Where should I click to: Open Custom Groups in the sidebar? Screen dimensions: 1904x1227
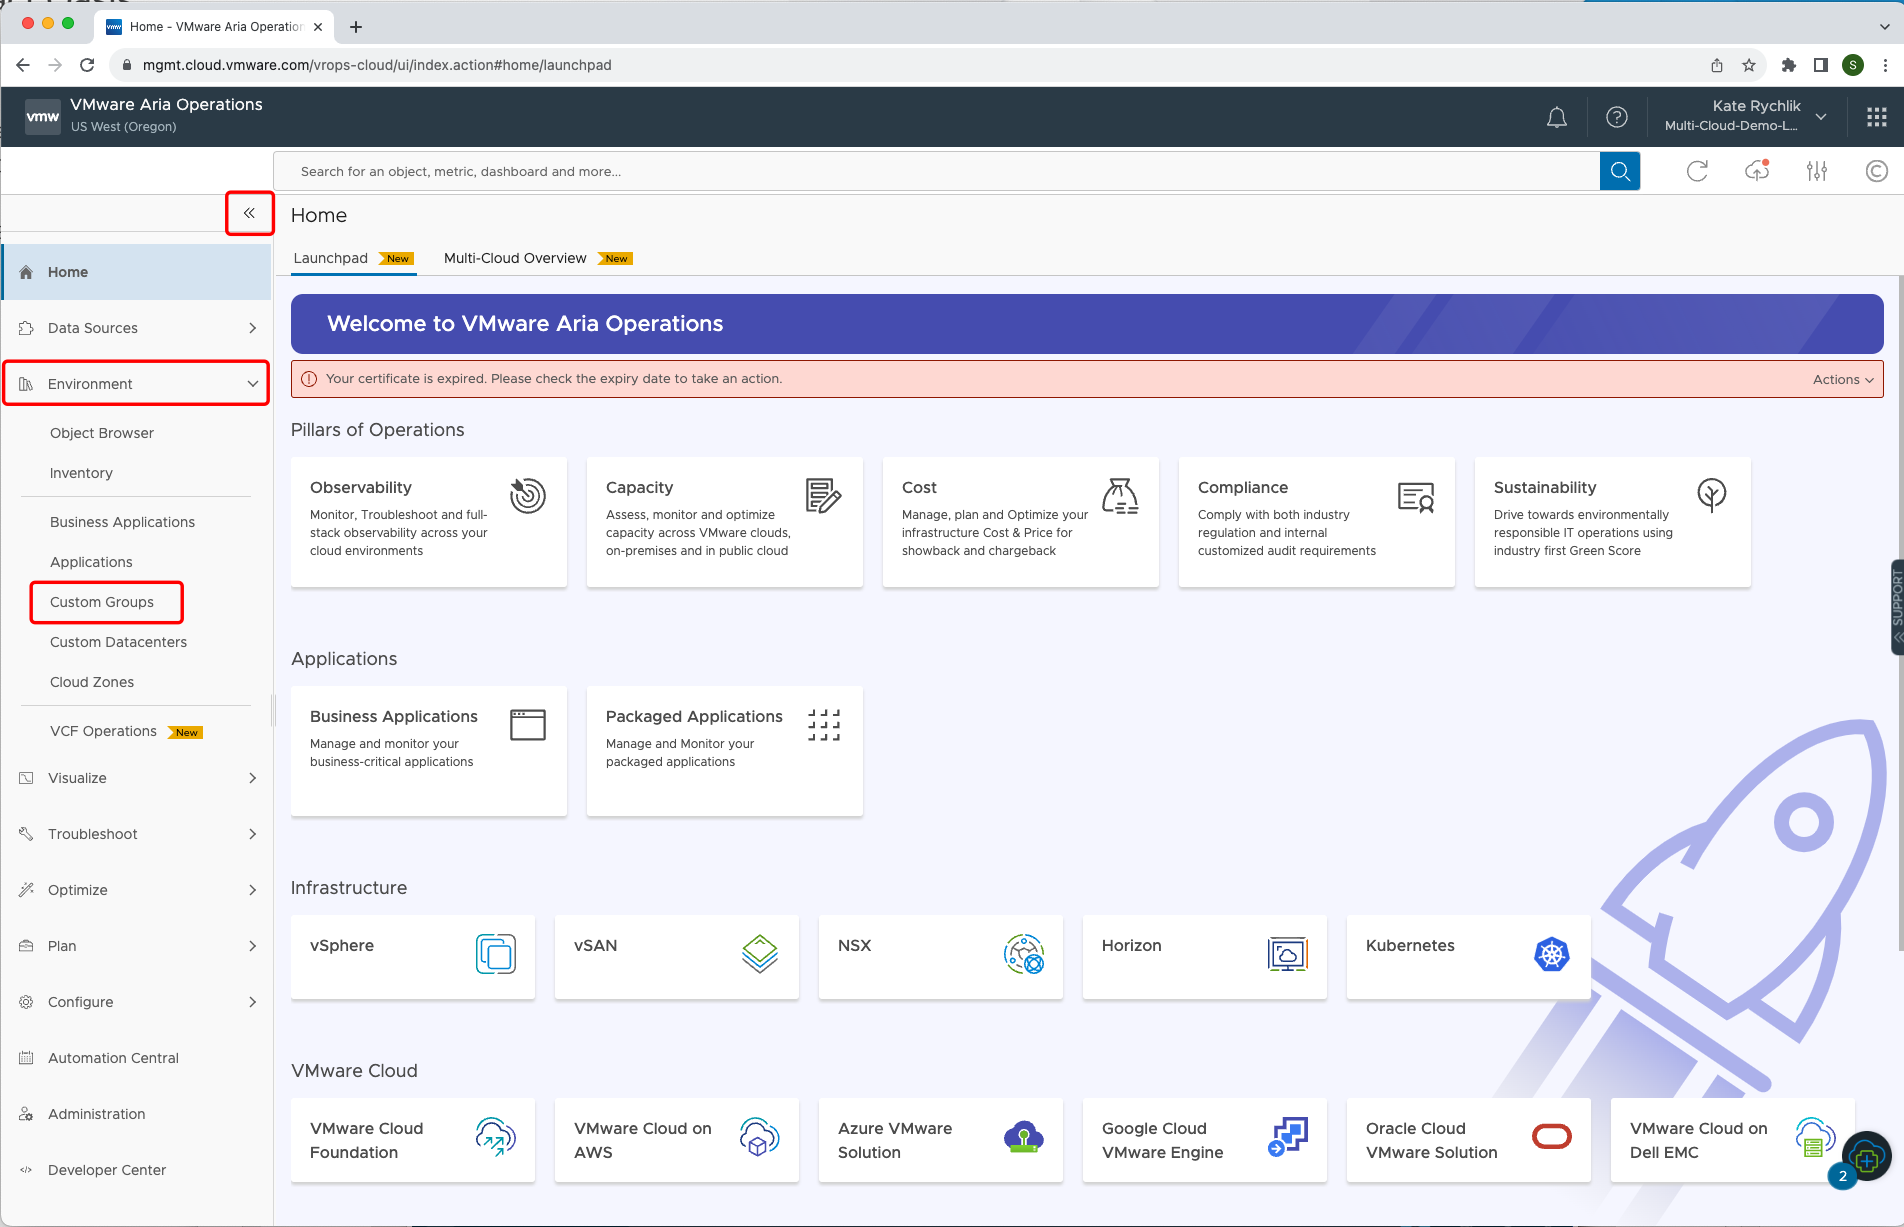pyautogui.click(x=101, y=602)
